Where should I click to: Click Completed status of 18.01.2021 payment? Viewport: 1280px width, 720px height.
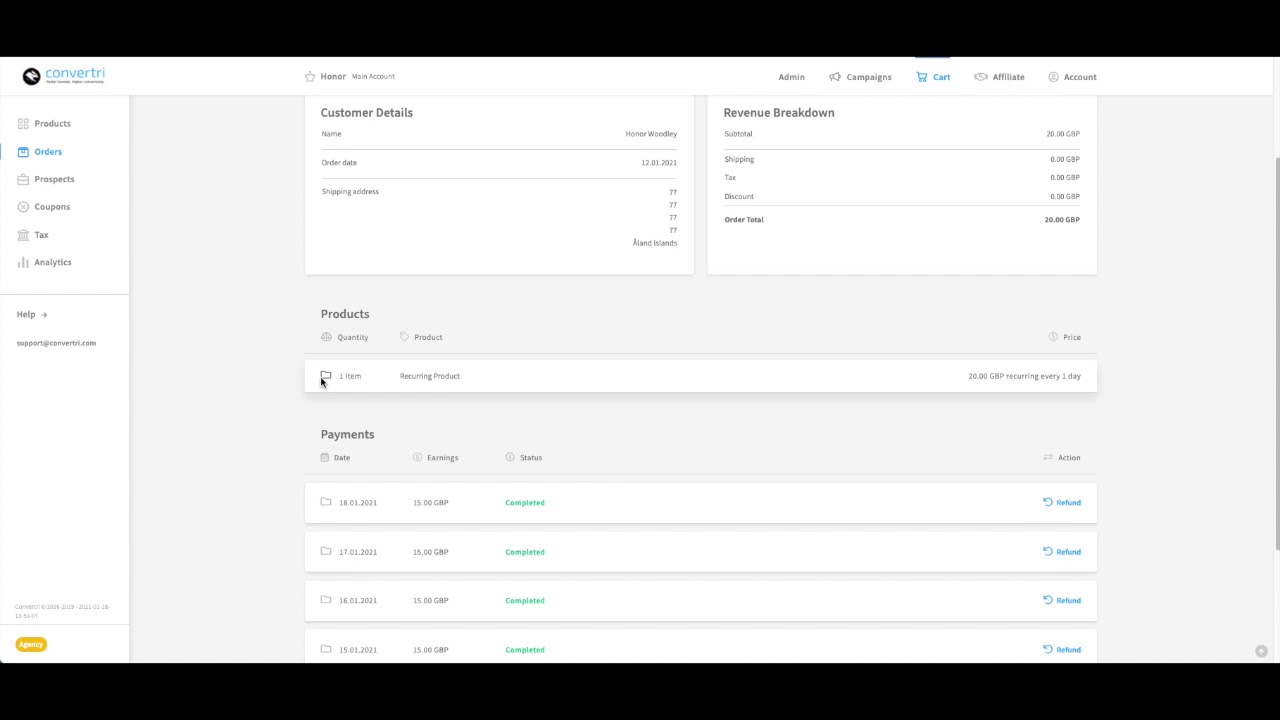point(525,503)
